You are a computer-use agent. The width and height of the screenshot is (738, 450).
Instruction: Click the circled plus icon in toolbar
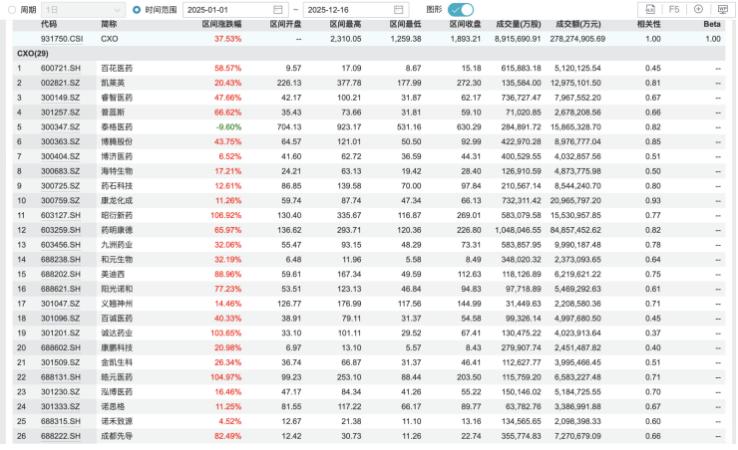[x=698, y=9]
